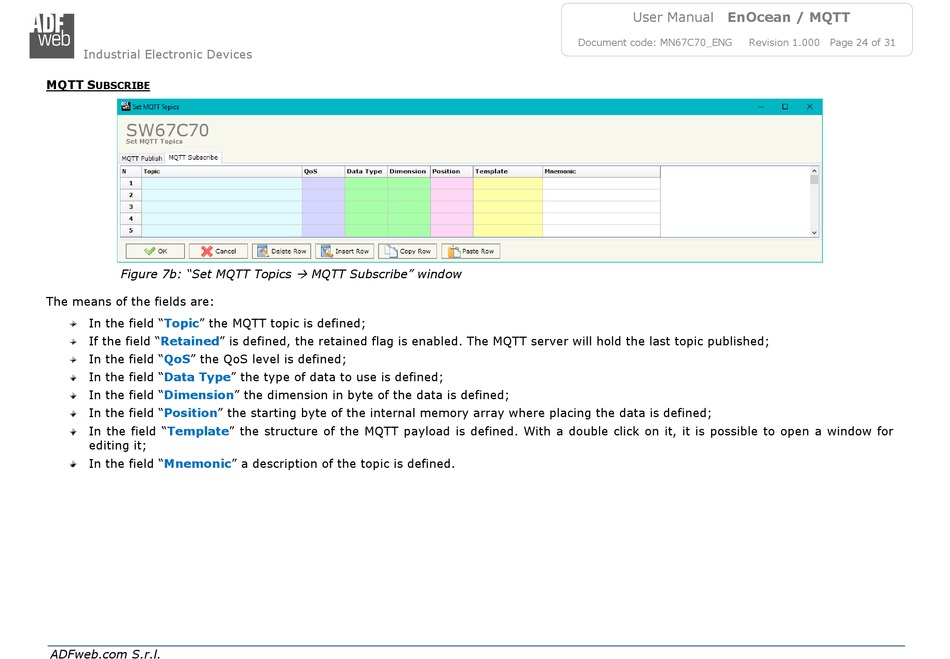The height and width of the screenshot is (659, 950).
Task: Click the Cancel button with red X
Action: tap(218, 251)
